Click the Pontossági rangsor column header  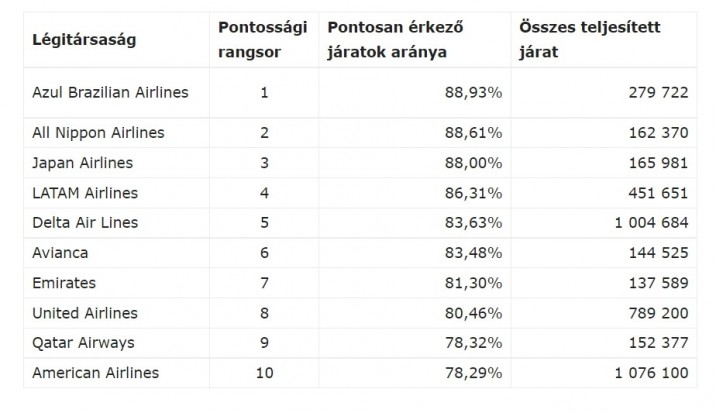pyautogui.click(x=263, y=40)
